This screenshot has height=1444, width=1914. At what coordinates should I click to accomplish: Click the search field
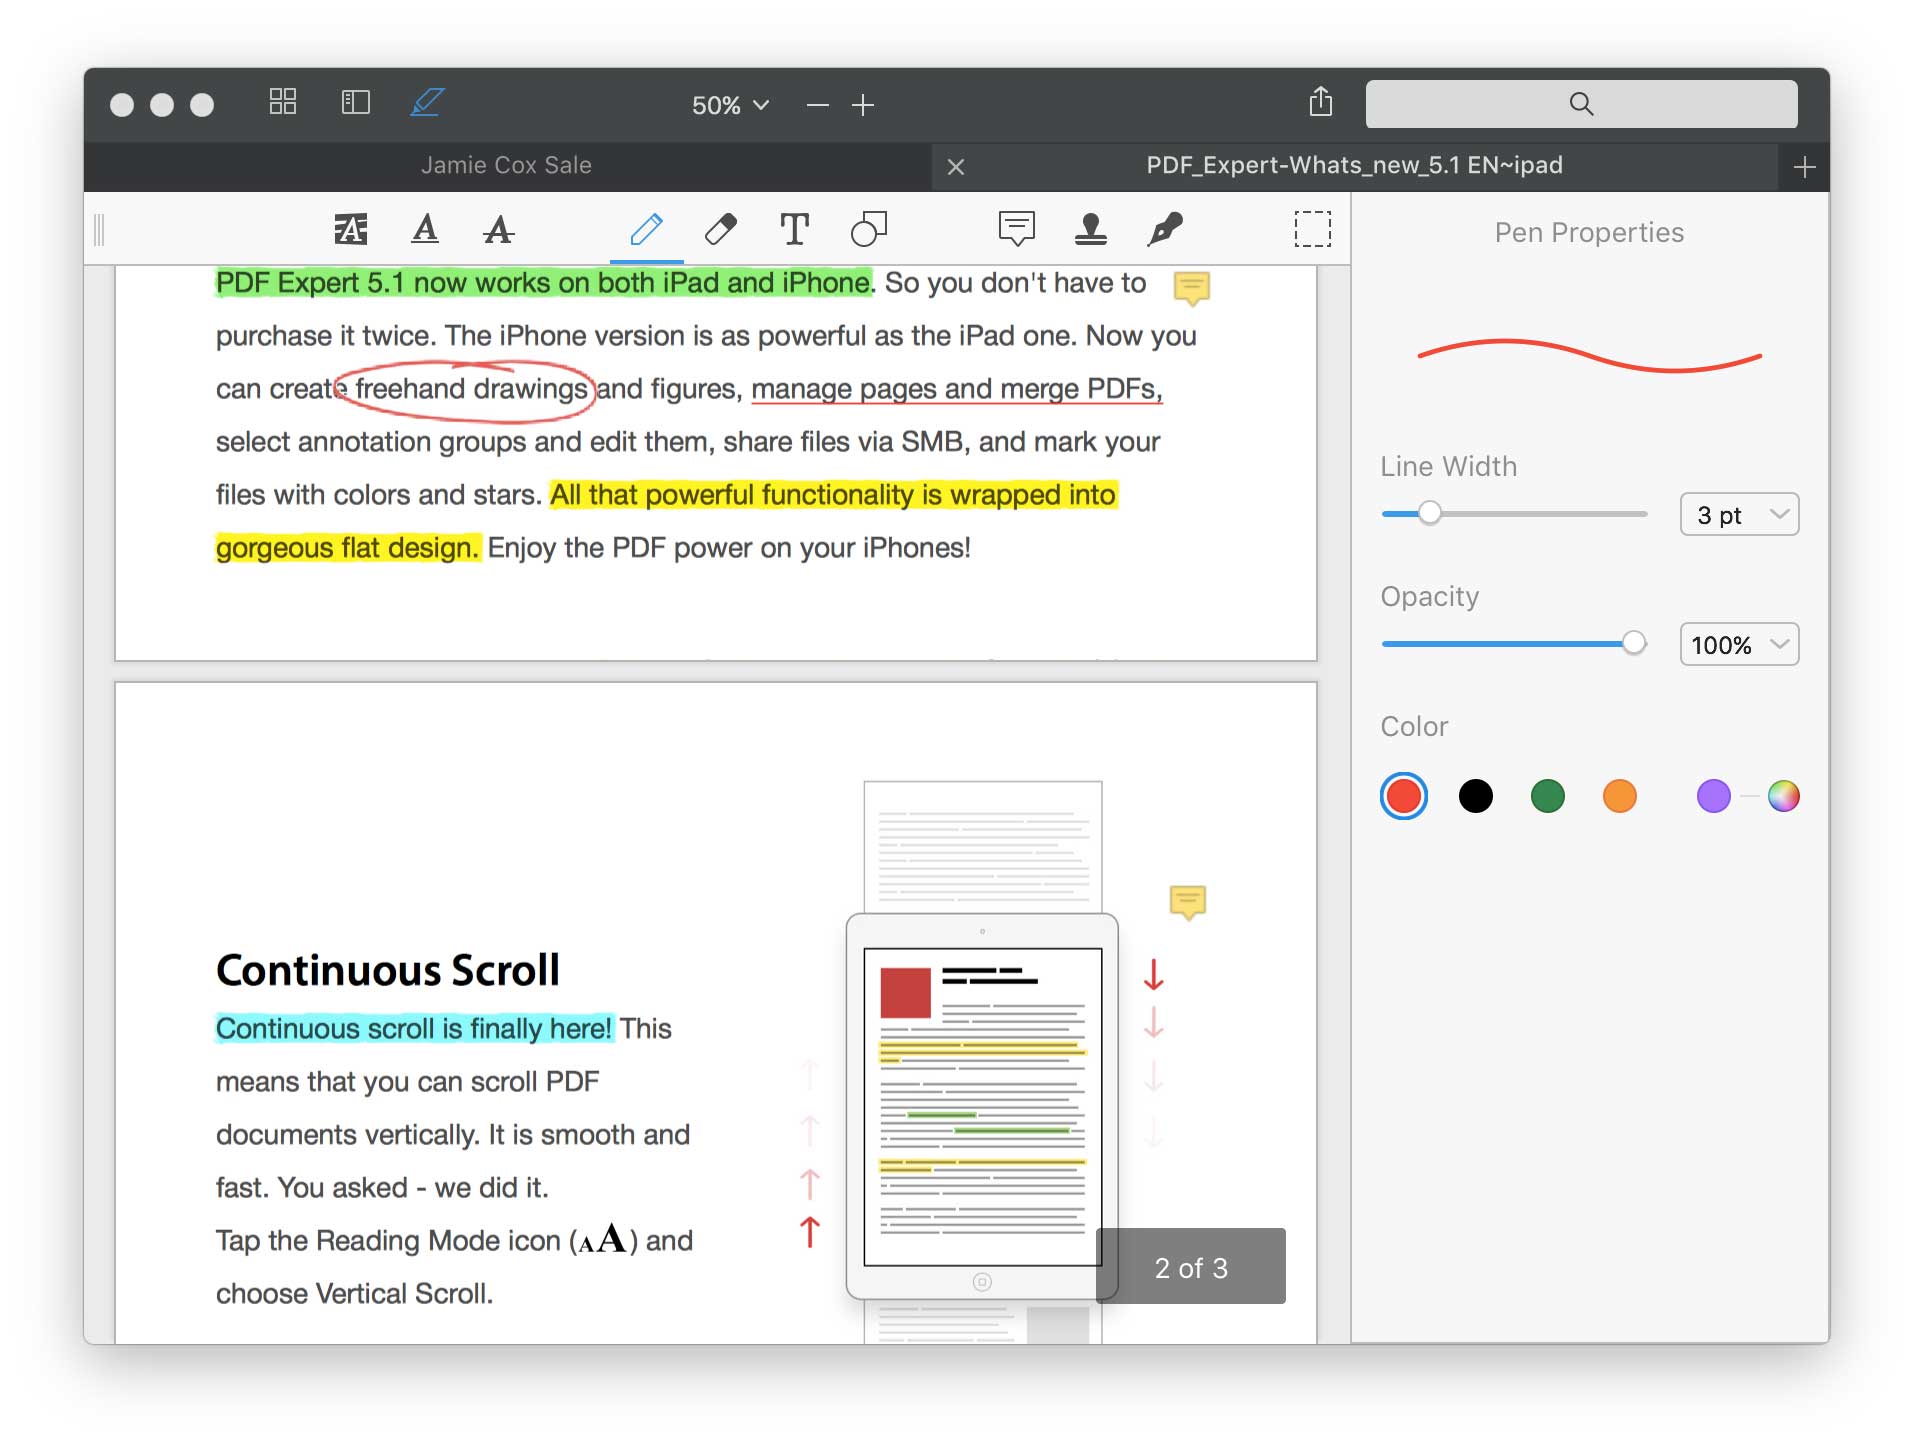[x=1581, y=104]
